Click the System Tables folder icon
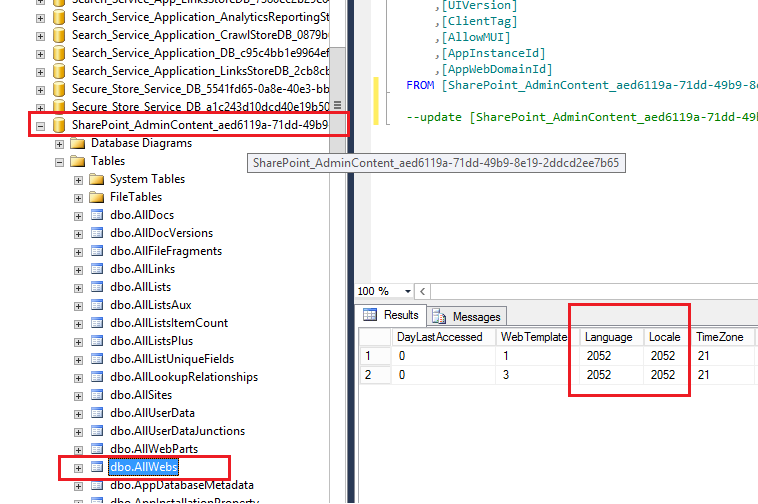 [x=97, y=179]
